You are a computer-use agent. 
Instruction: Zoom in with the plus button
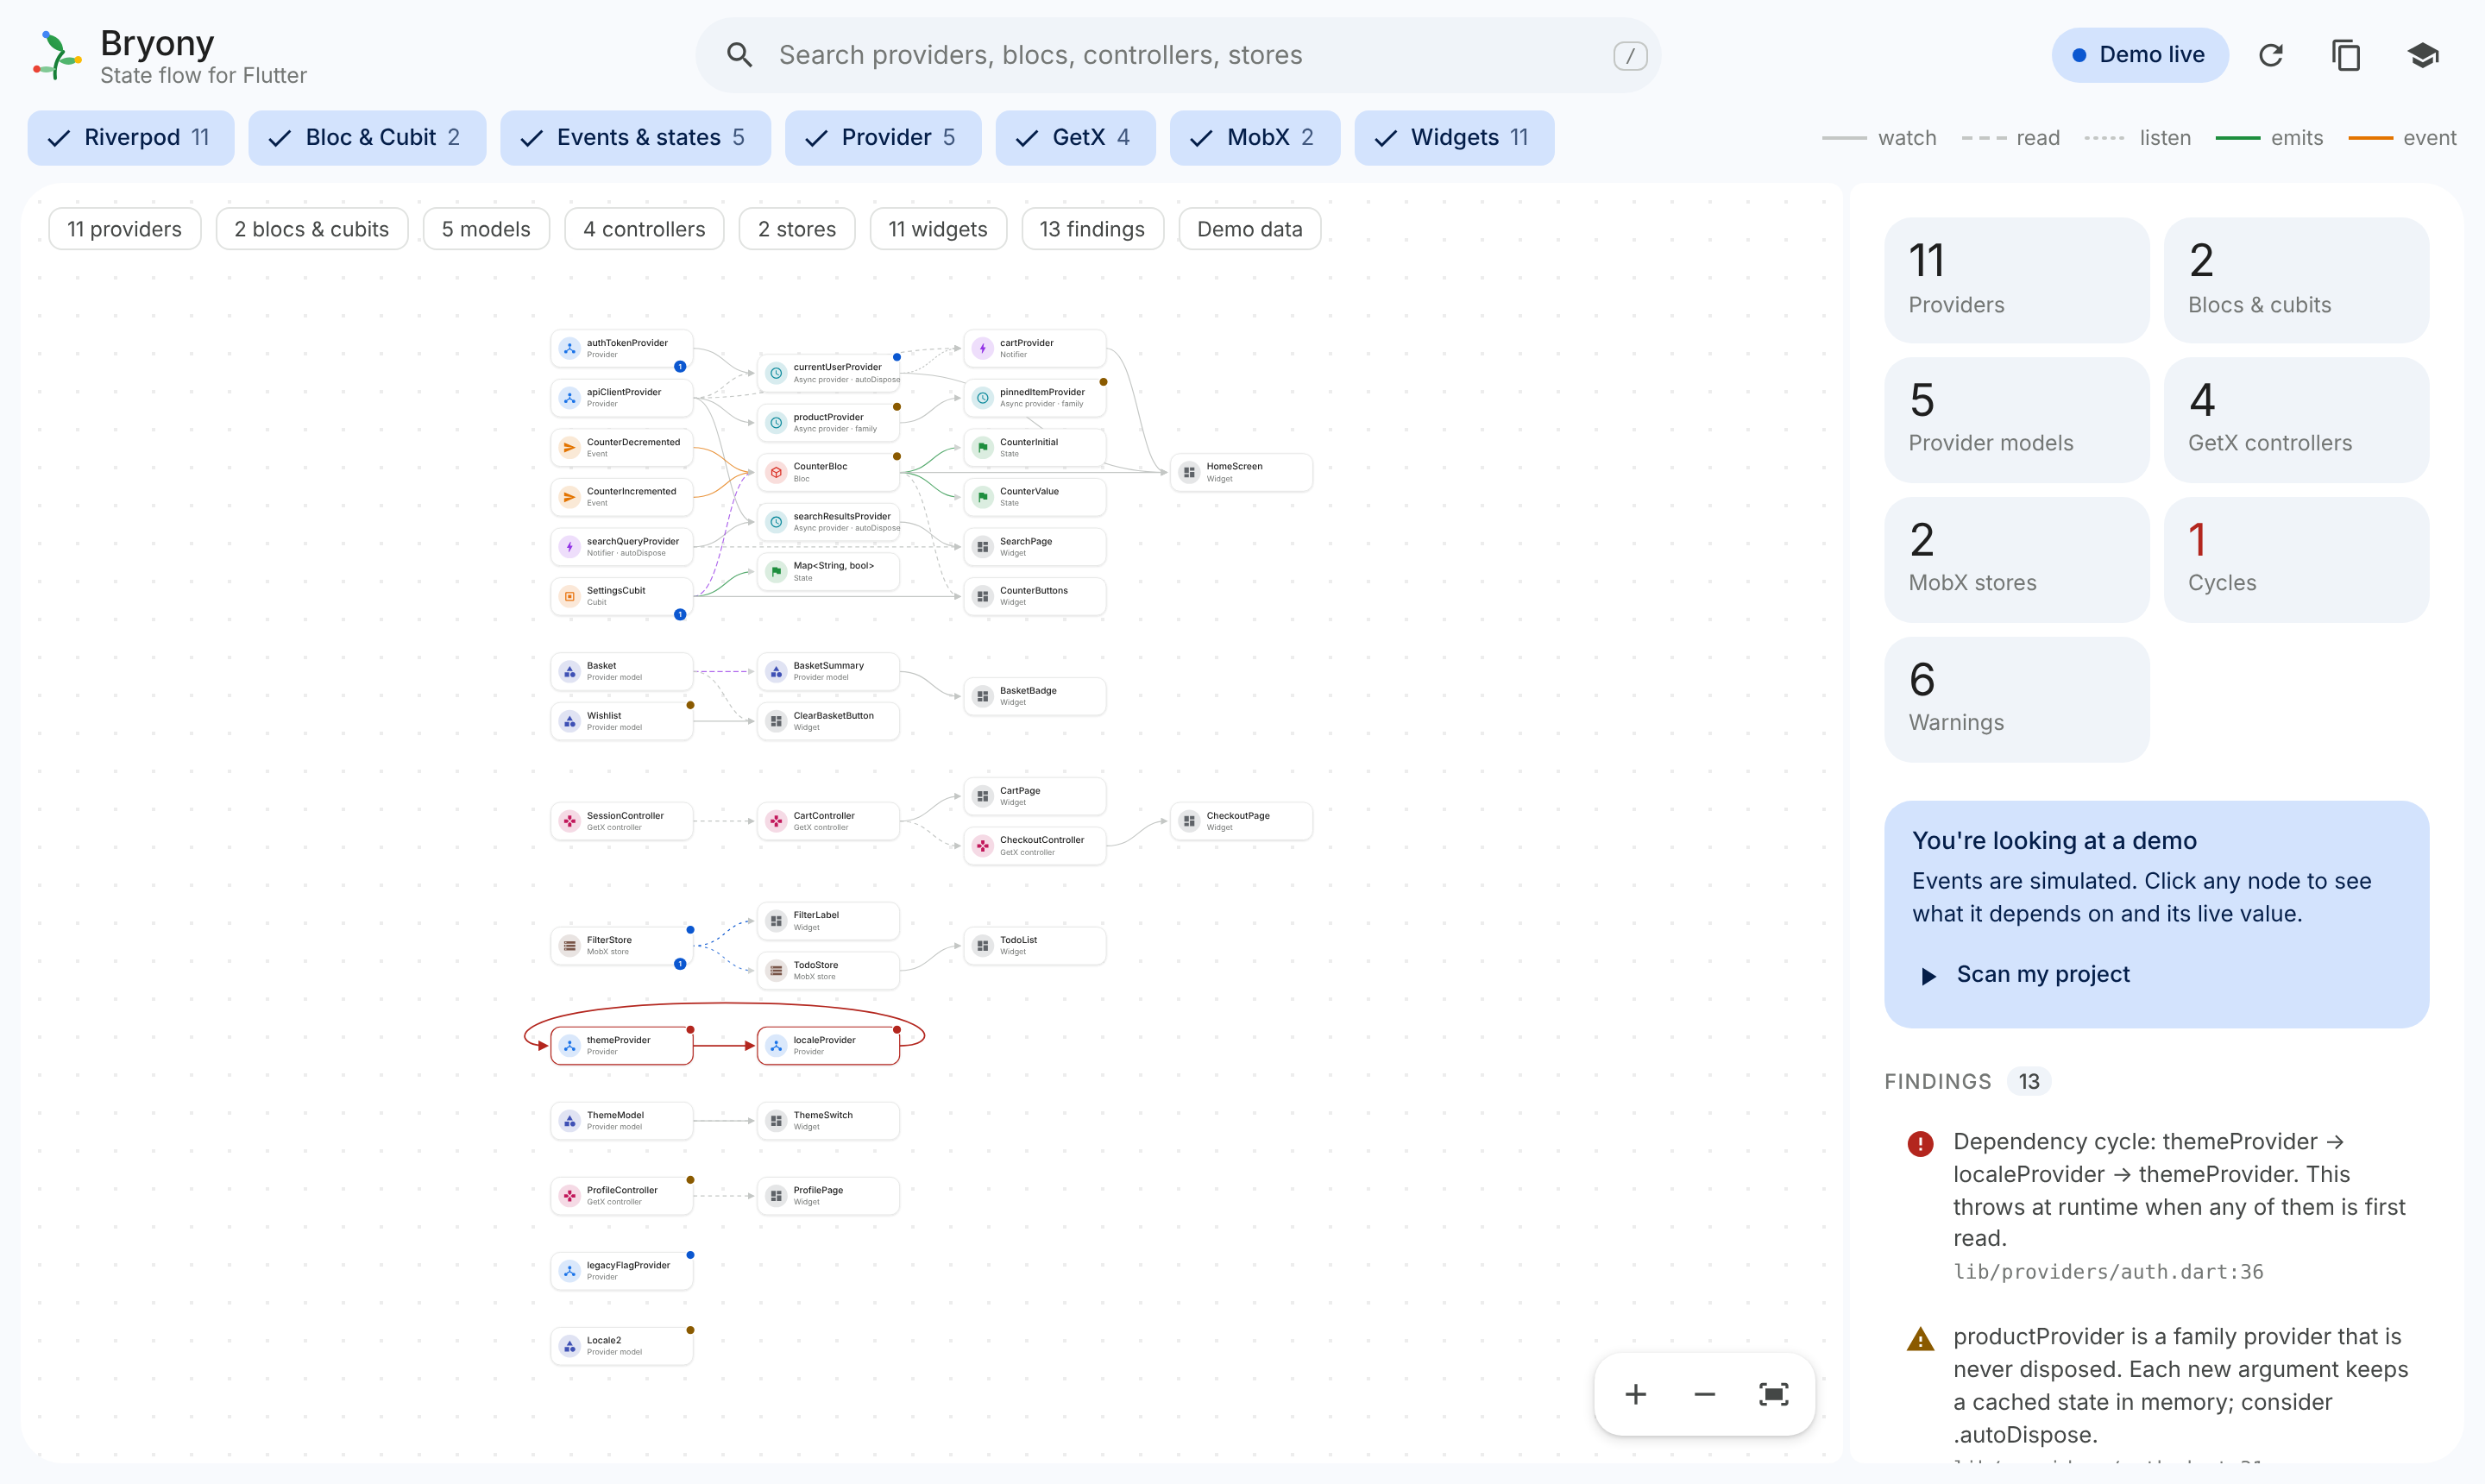pyautogui.click(x=1636, y=1394)
